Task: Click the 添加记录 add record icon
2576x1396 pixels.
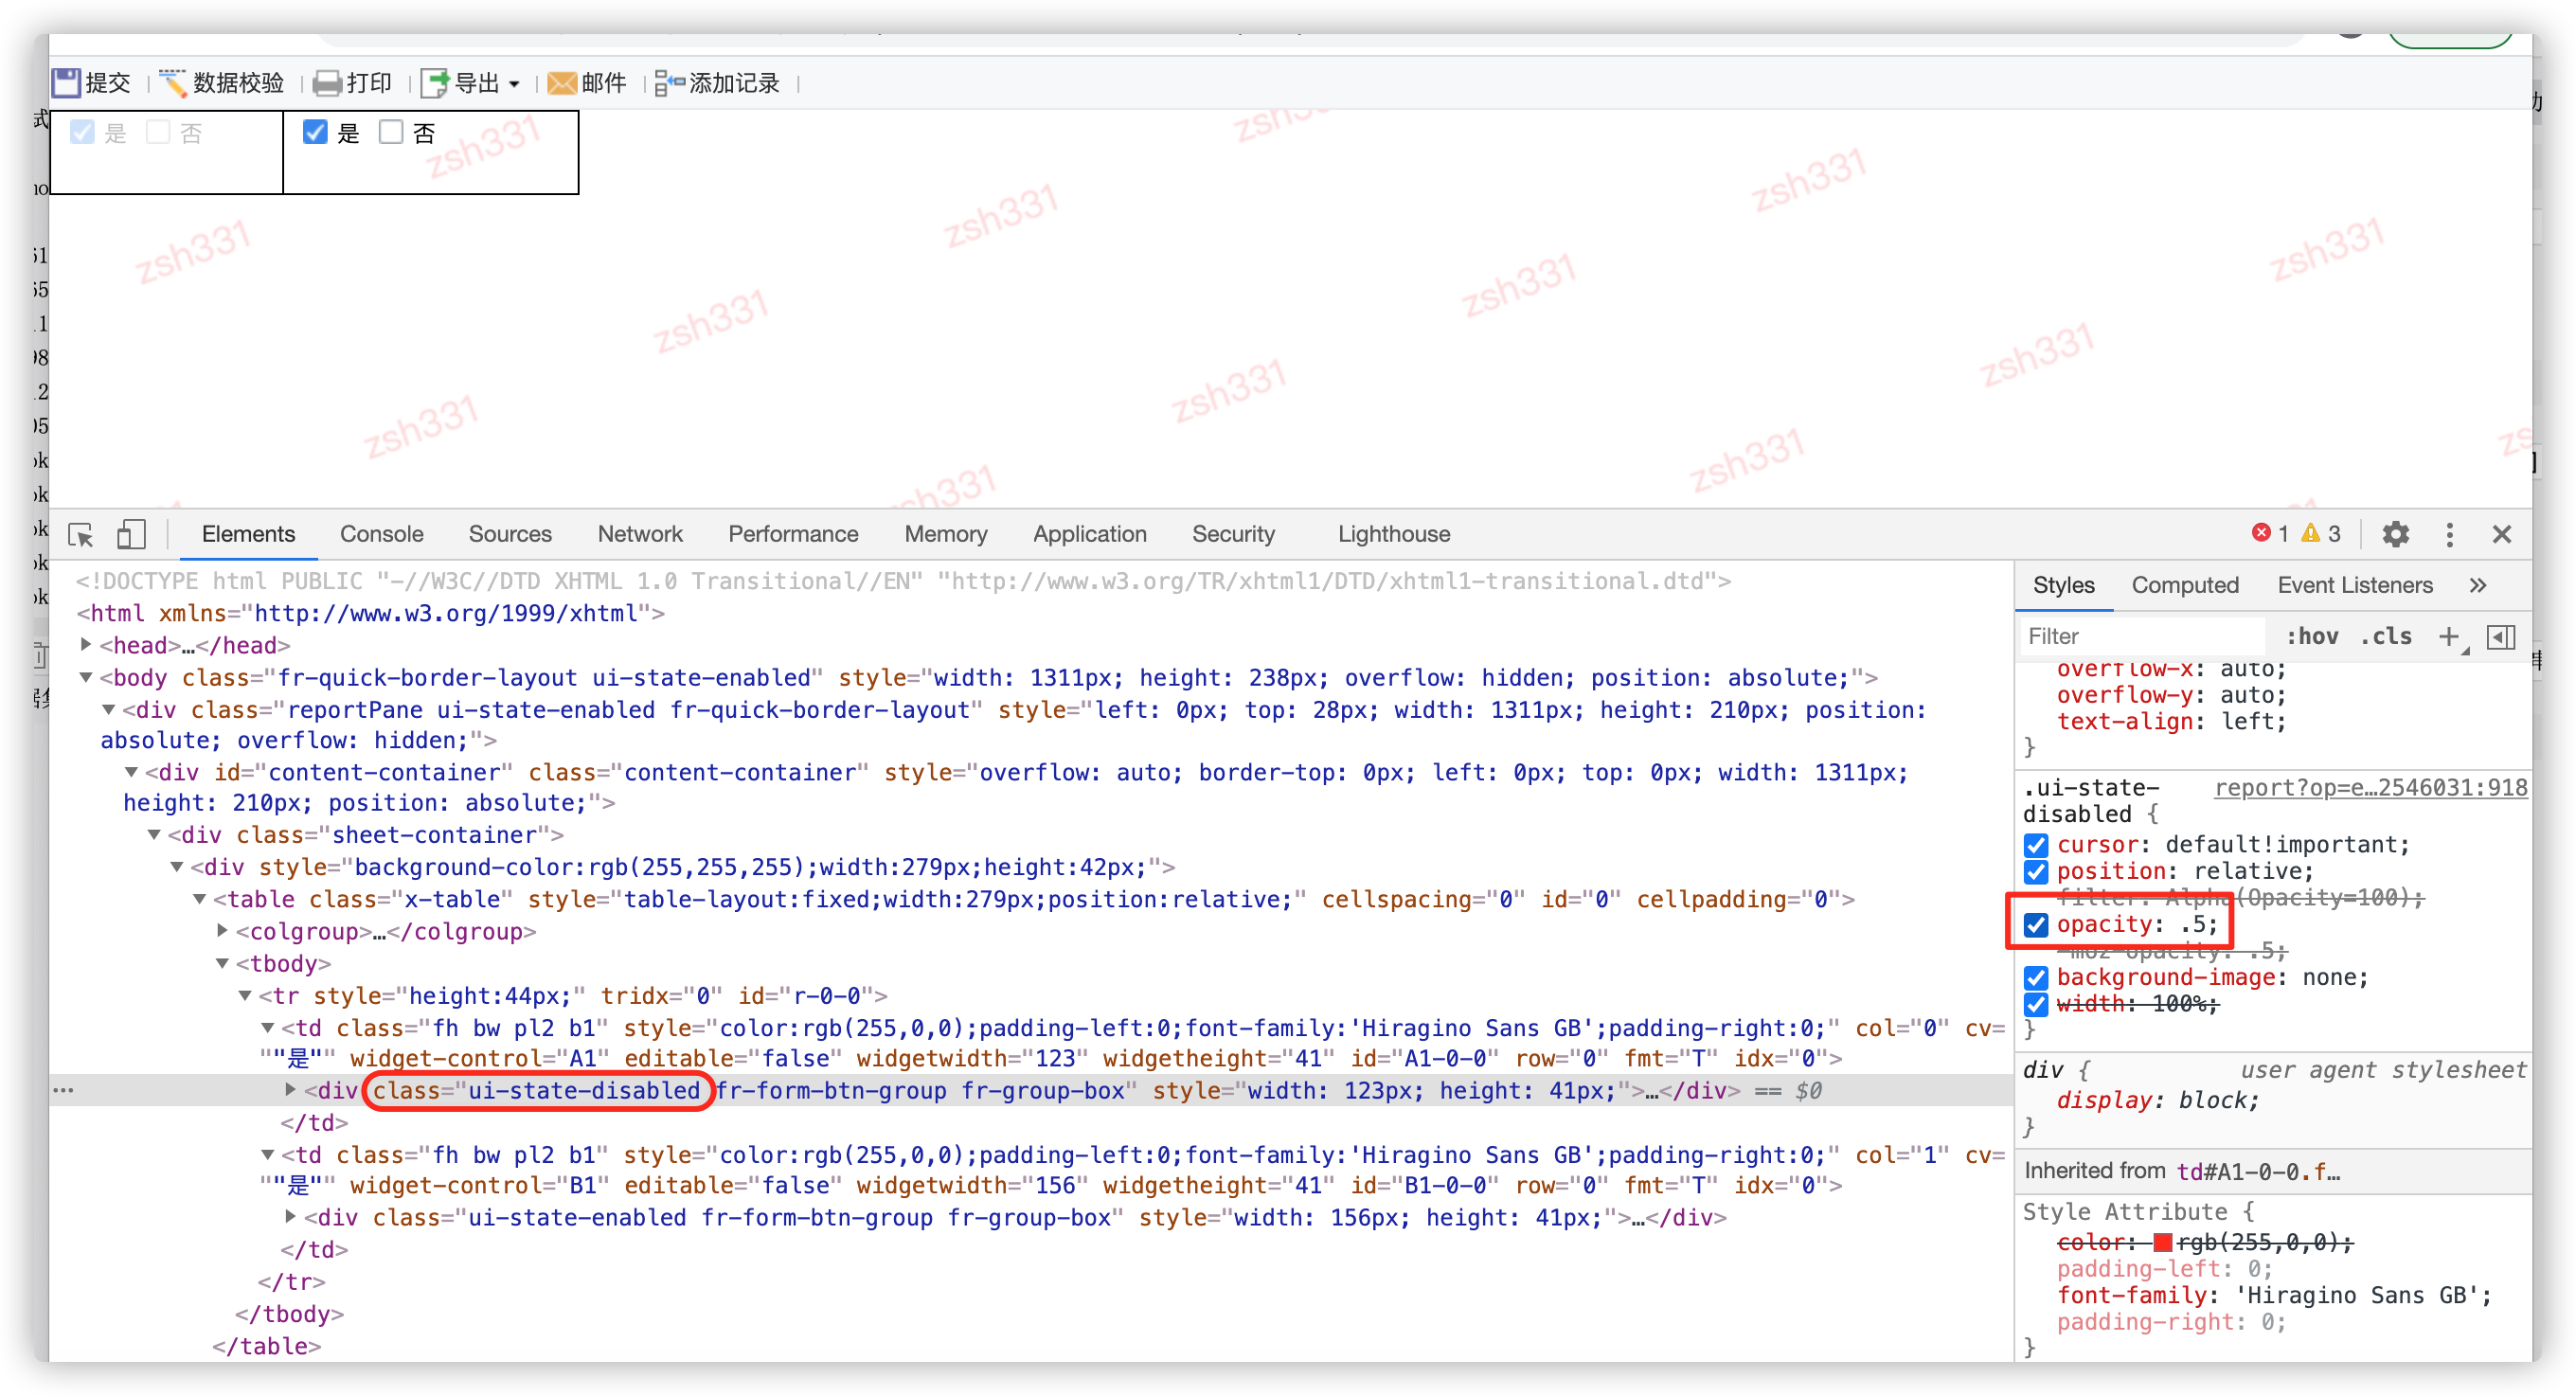Action: 669,83
